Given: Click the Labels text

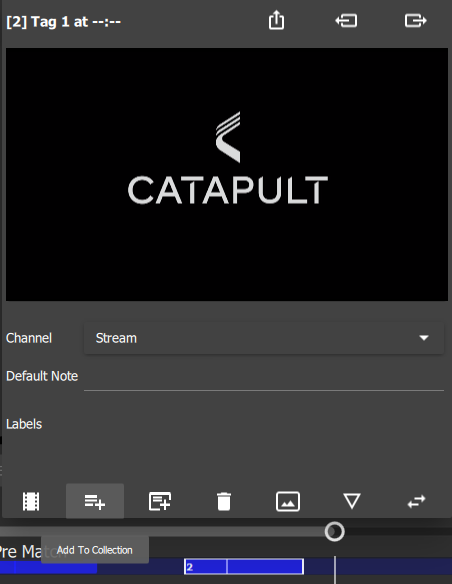Looking at the screenshot, I should click(24, 424).
